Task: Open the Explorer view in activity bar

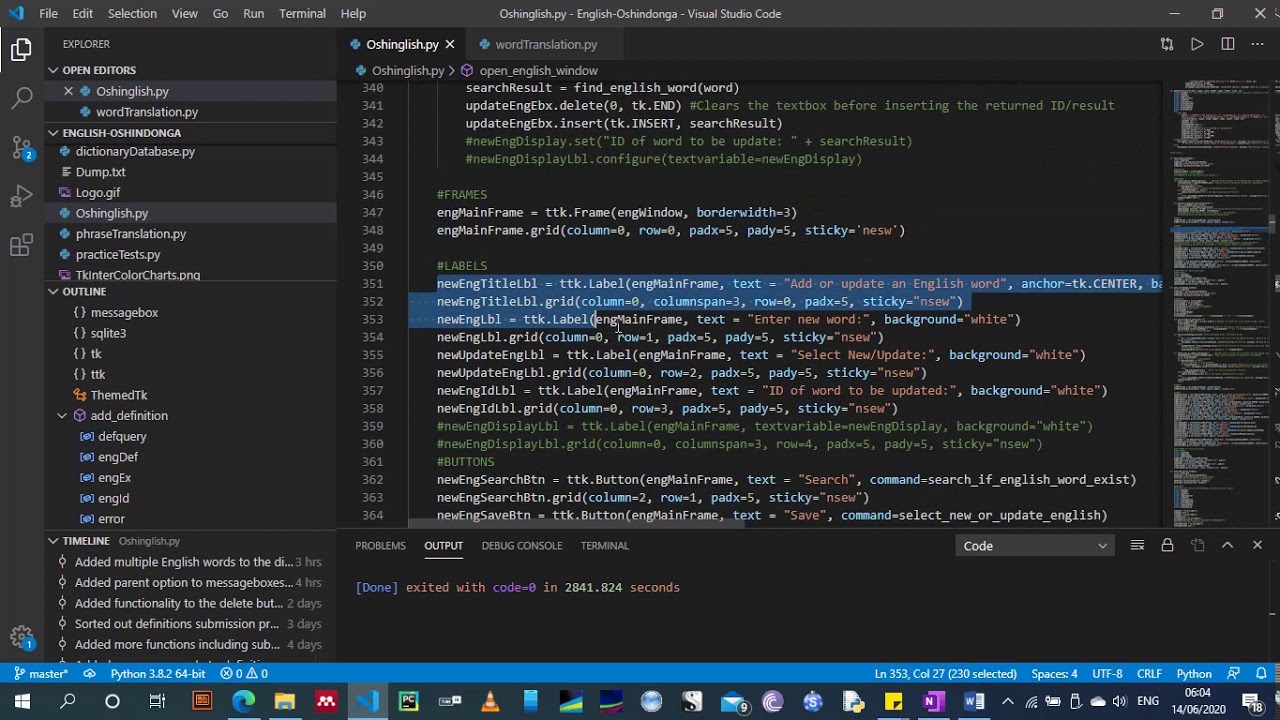Action: click(x=22, y=49)
